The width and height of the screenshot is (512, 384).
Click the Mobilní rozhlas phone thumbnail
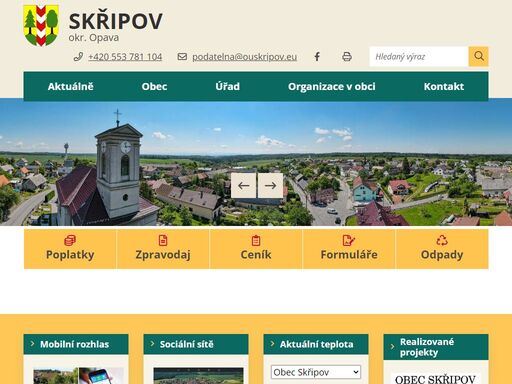(x=78, y=376)
